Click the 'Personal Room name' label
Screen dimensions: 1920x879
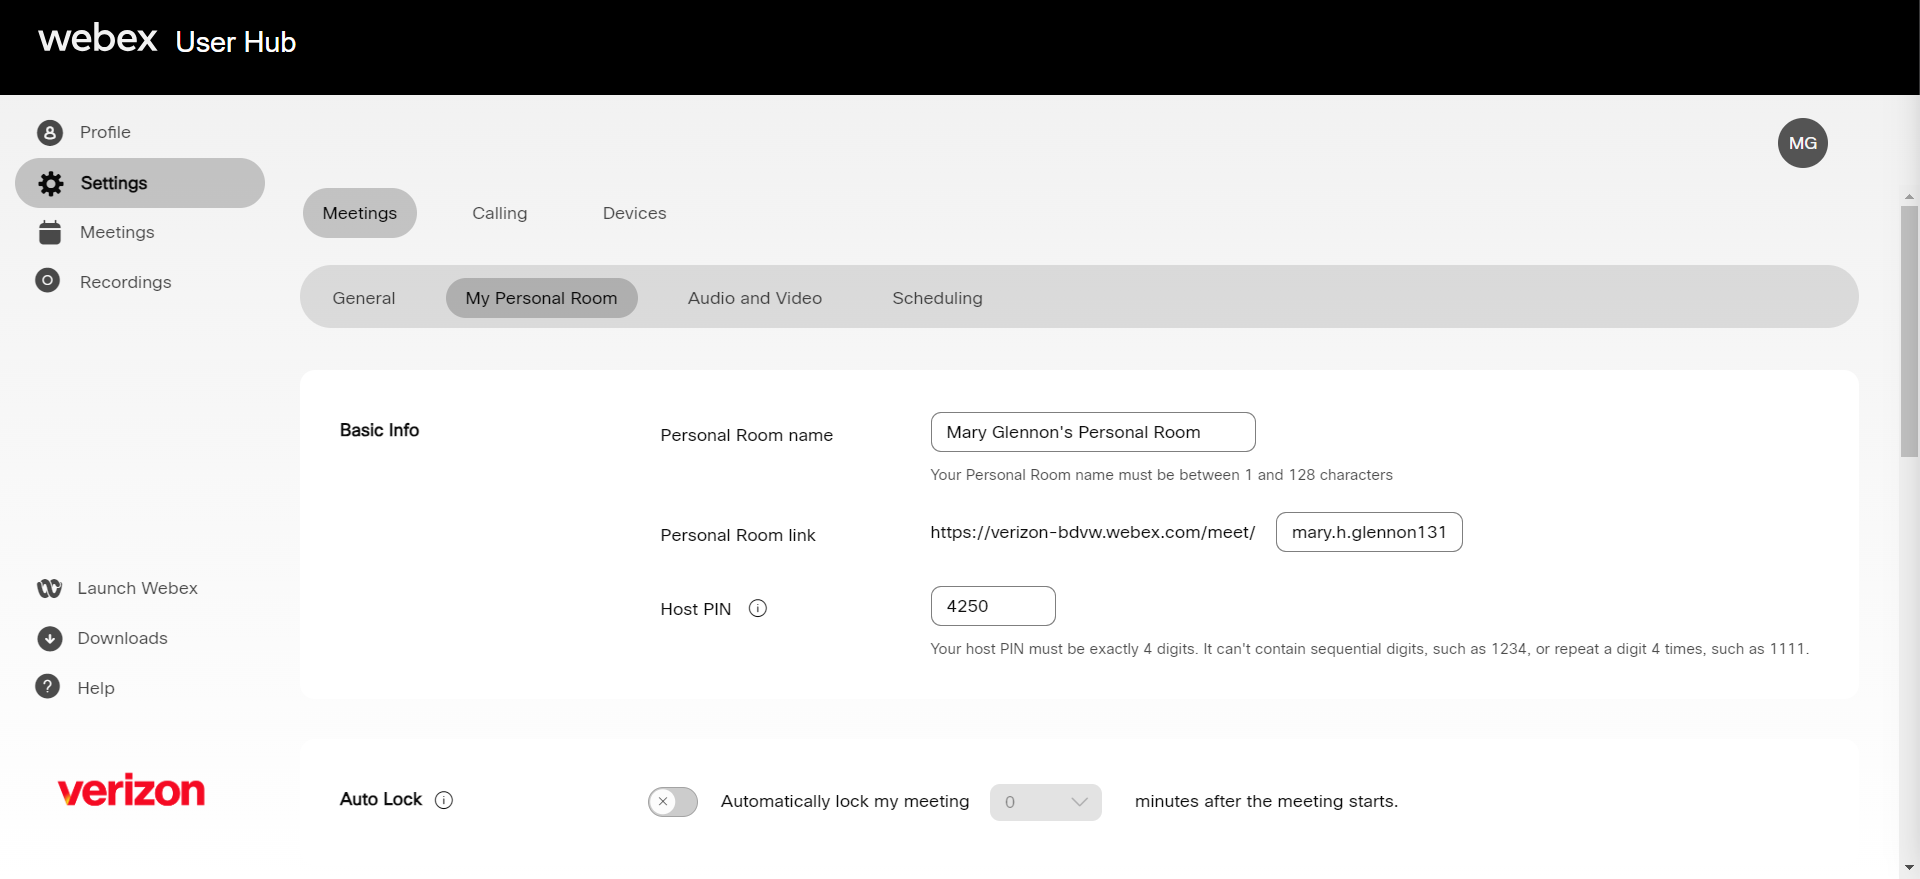(746, 435)
